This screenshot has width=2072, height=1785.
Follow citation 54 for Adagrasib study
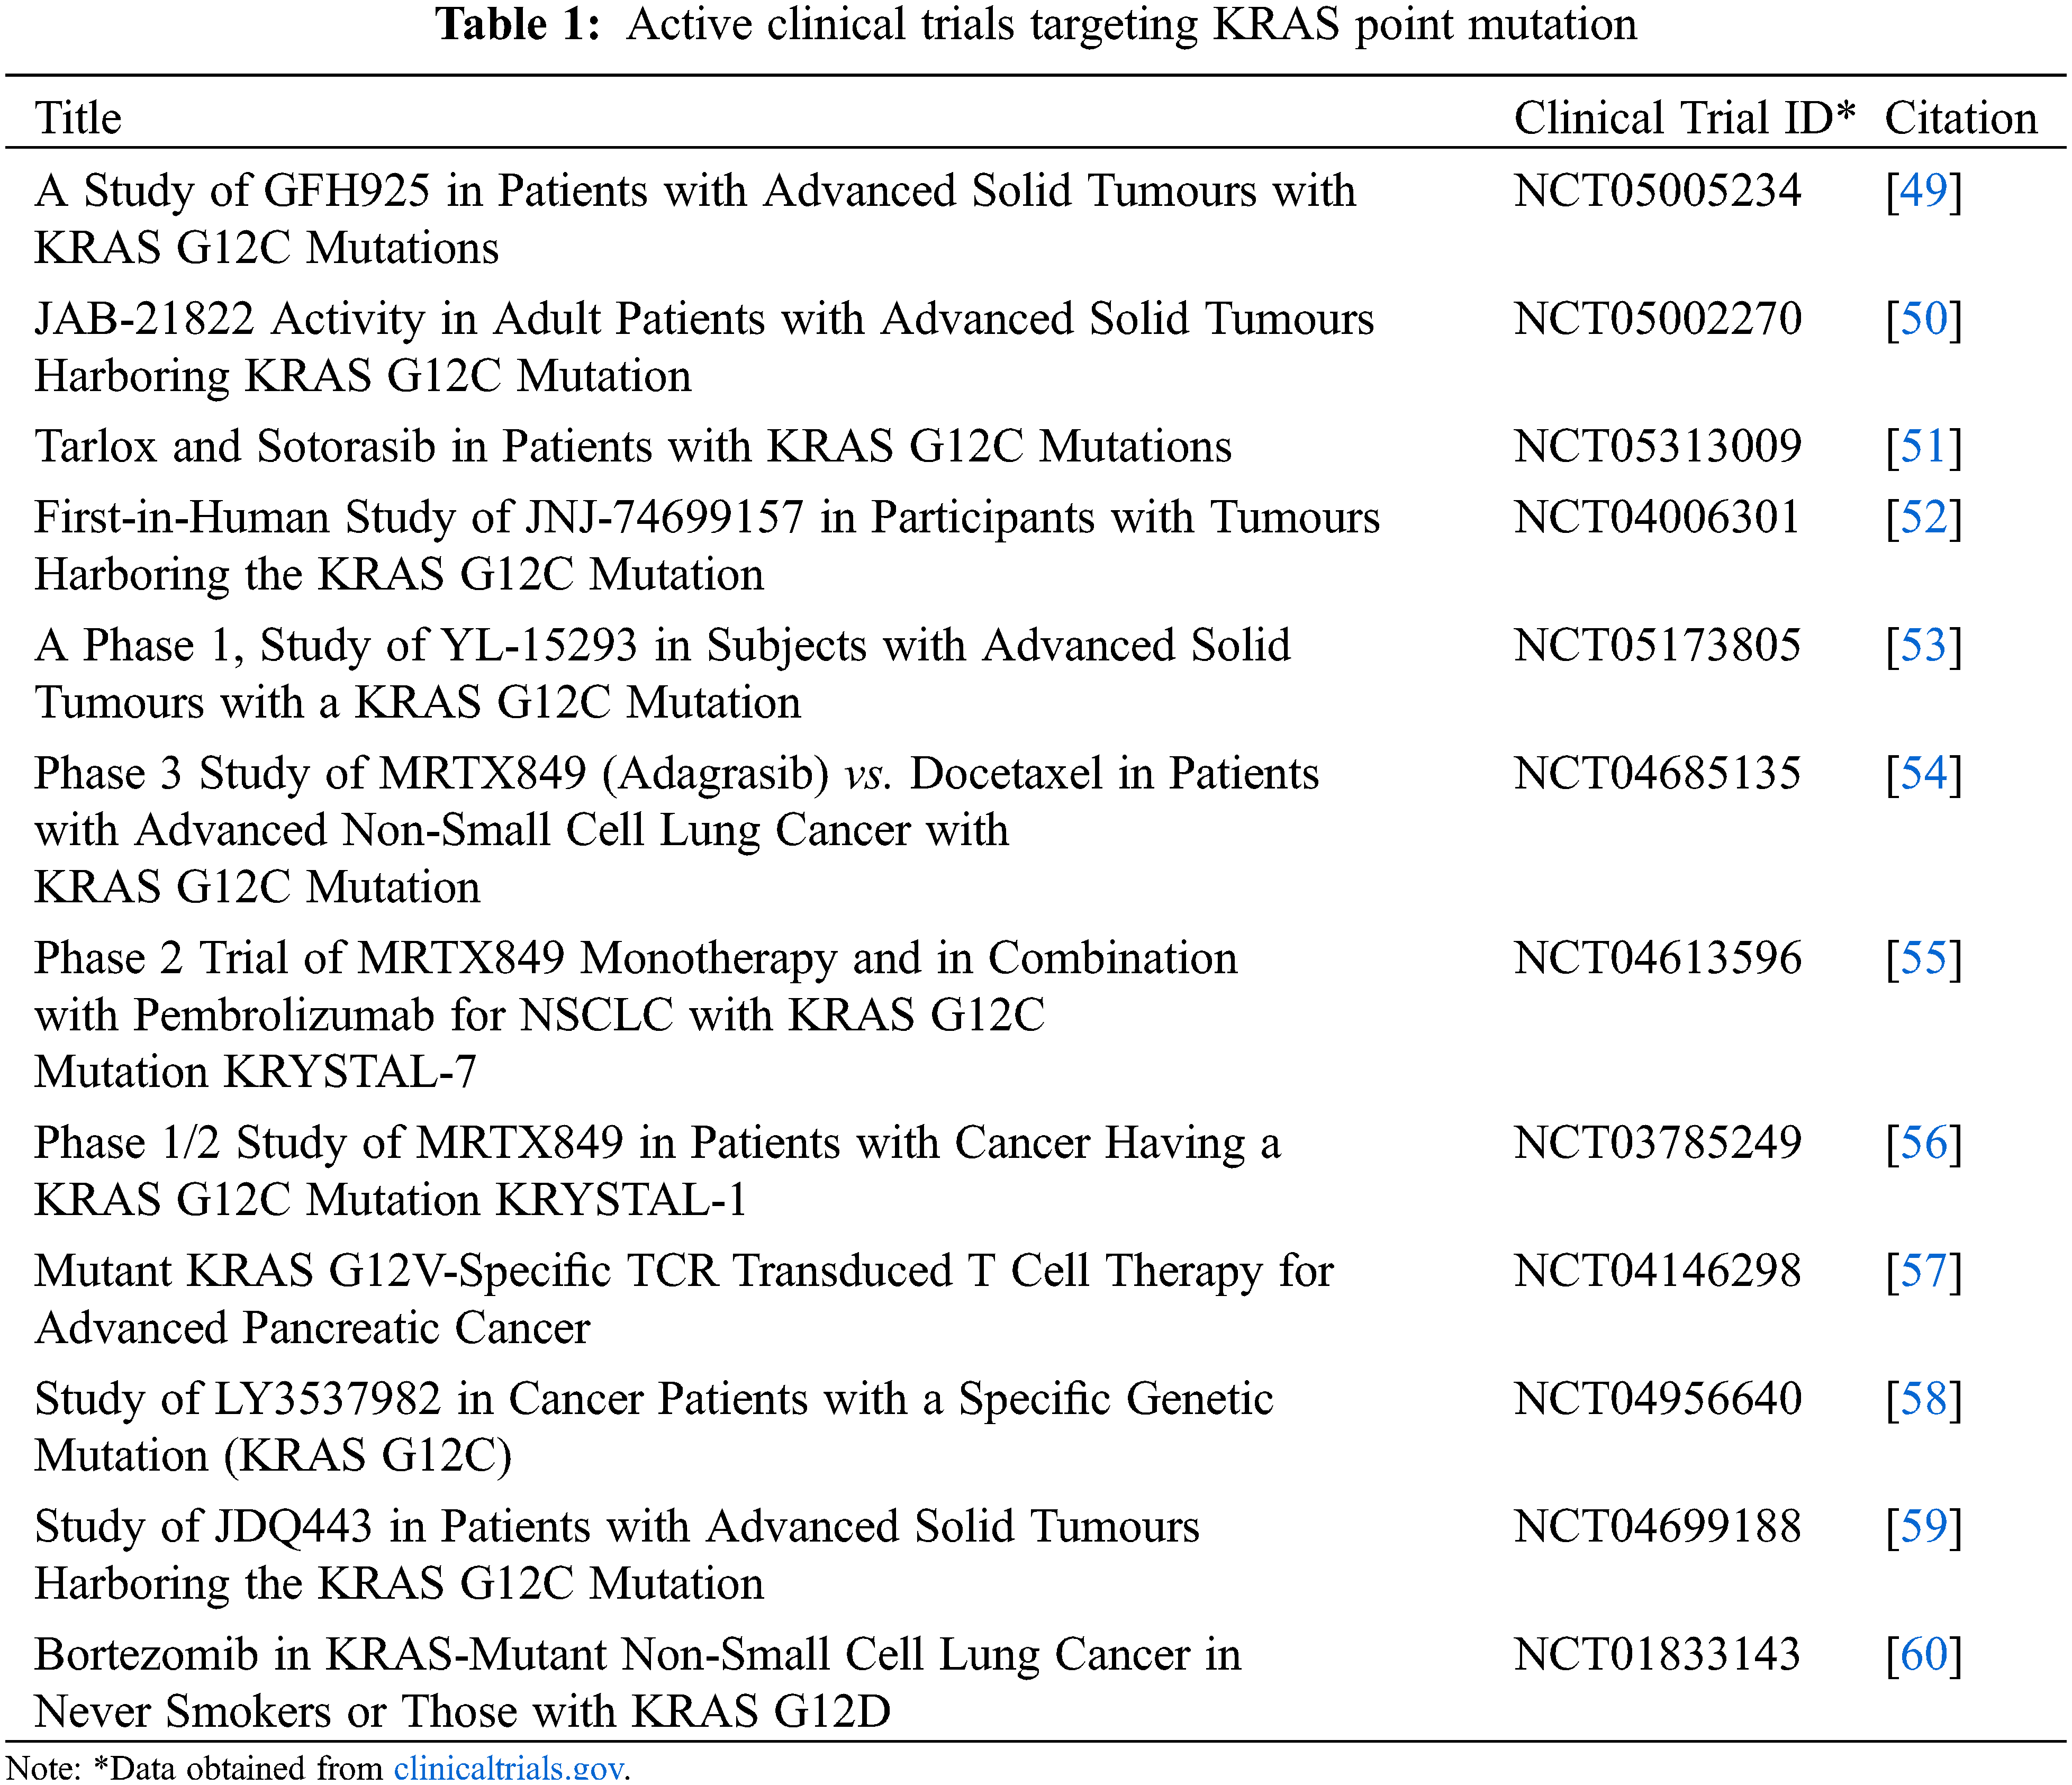click(x=1923, y=773)
